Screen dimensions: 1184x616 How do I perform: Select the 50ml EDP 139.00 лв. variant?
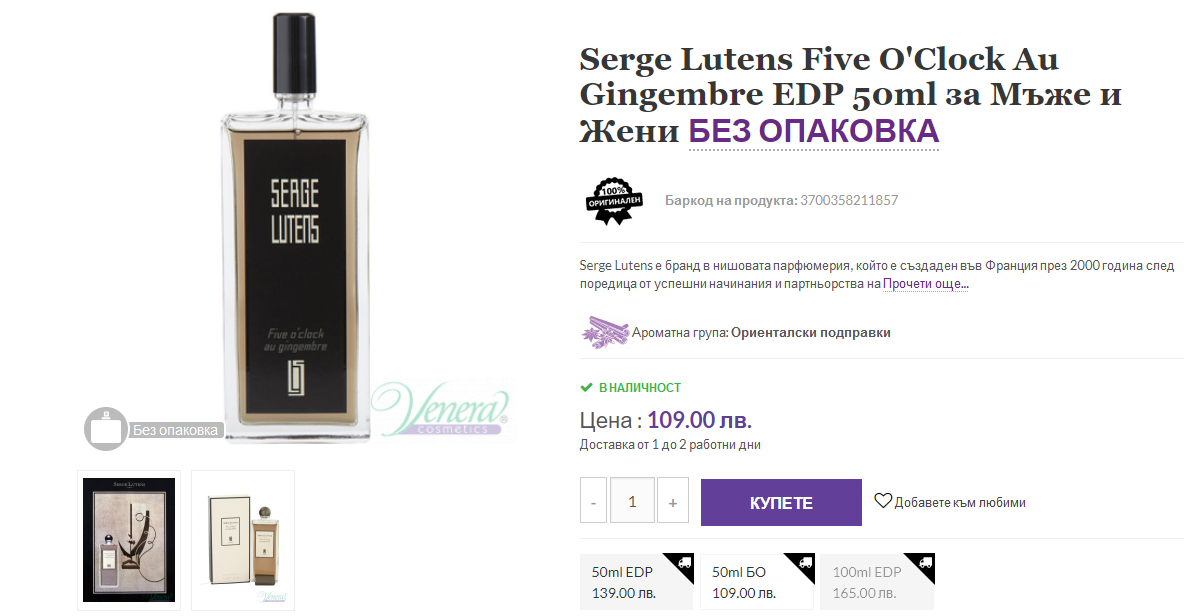[636, 582]
